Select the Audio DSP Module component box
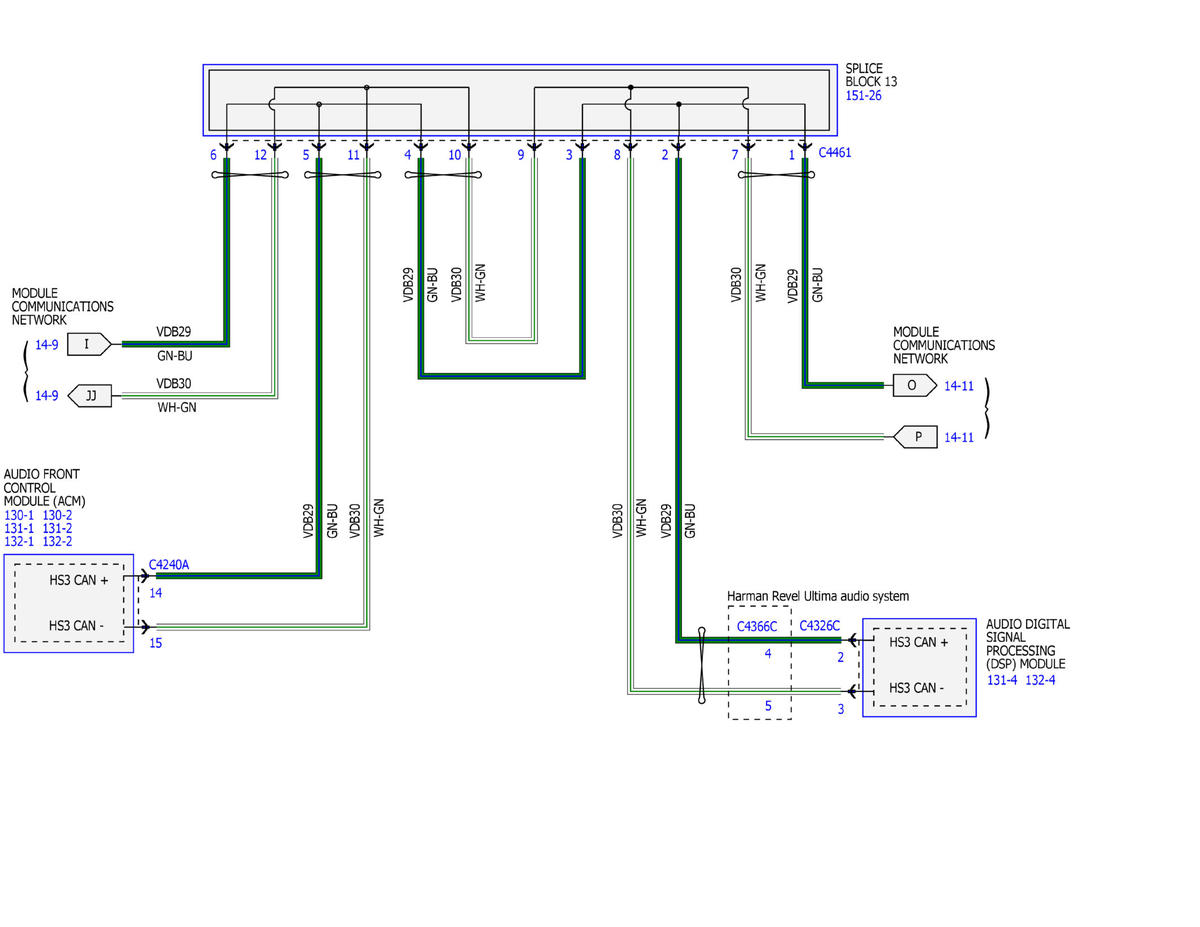The height and width of the screenshot is (927, 1200). [x=919, y=667]
